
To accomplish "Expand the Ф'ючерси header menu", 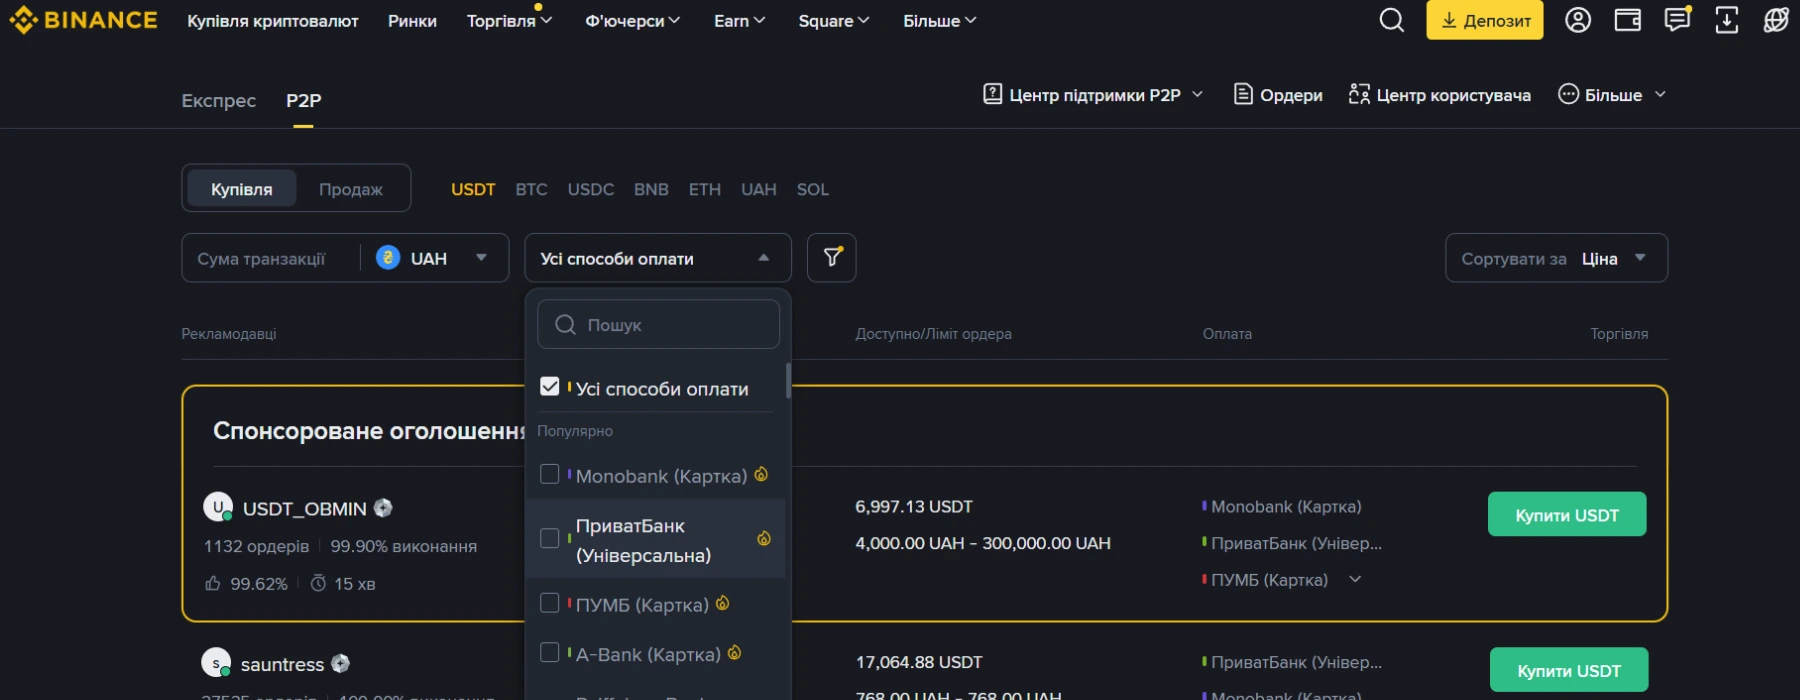I will pos(632,20).
